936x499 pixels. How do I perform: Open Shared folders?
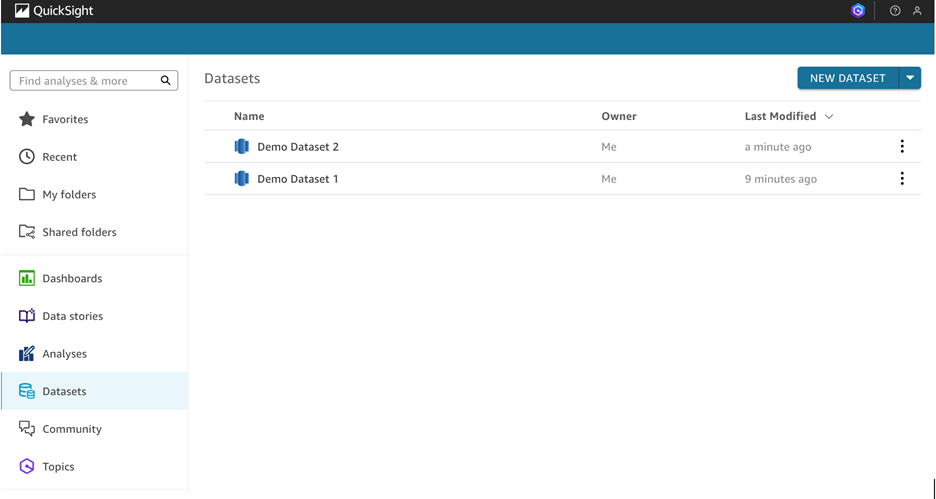(x=79, y=232)
